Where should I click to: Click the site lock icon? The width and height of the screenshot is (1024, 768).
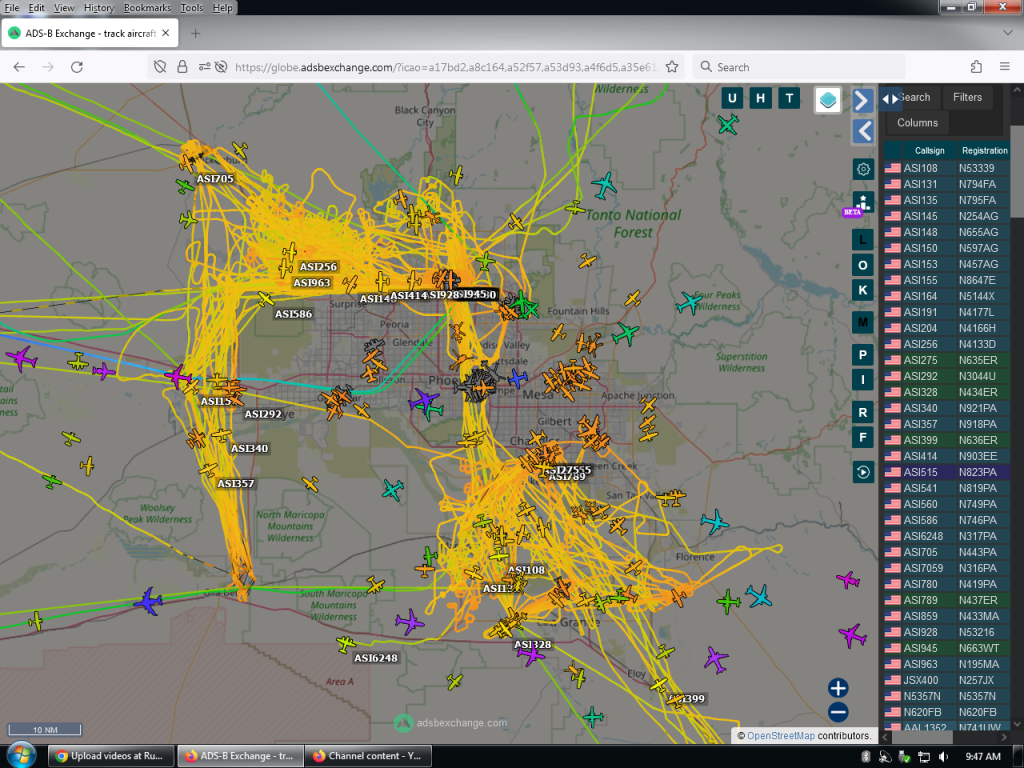(182, 67)
